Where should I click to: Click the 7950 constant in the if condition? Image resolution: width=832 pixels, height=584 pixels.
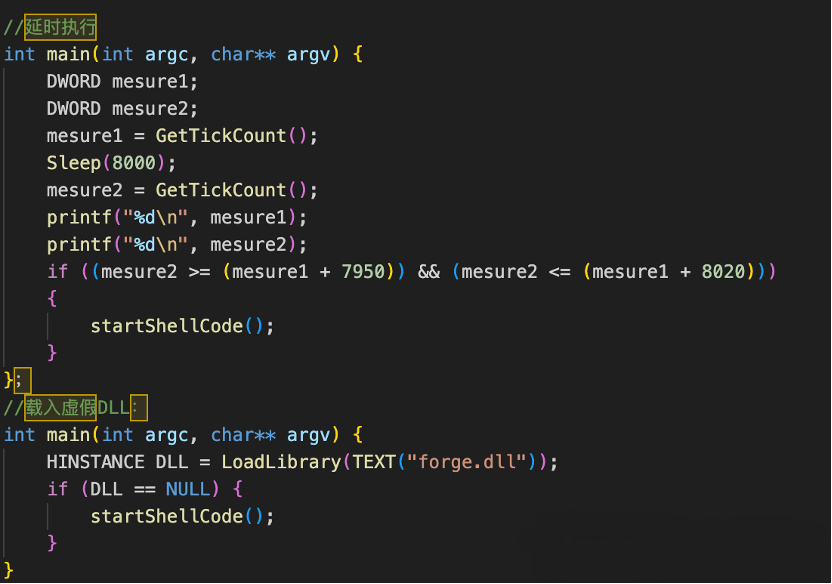pyautogui.click(x=362, y=271)
